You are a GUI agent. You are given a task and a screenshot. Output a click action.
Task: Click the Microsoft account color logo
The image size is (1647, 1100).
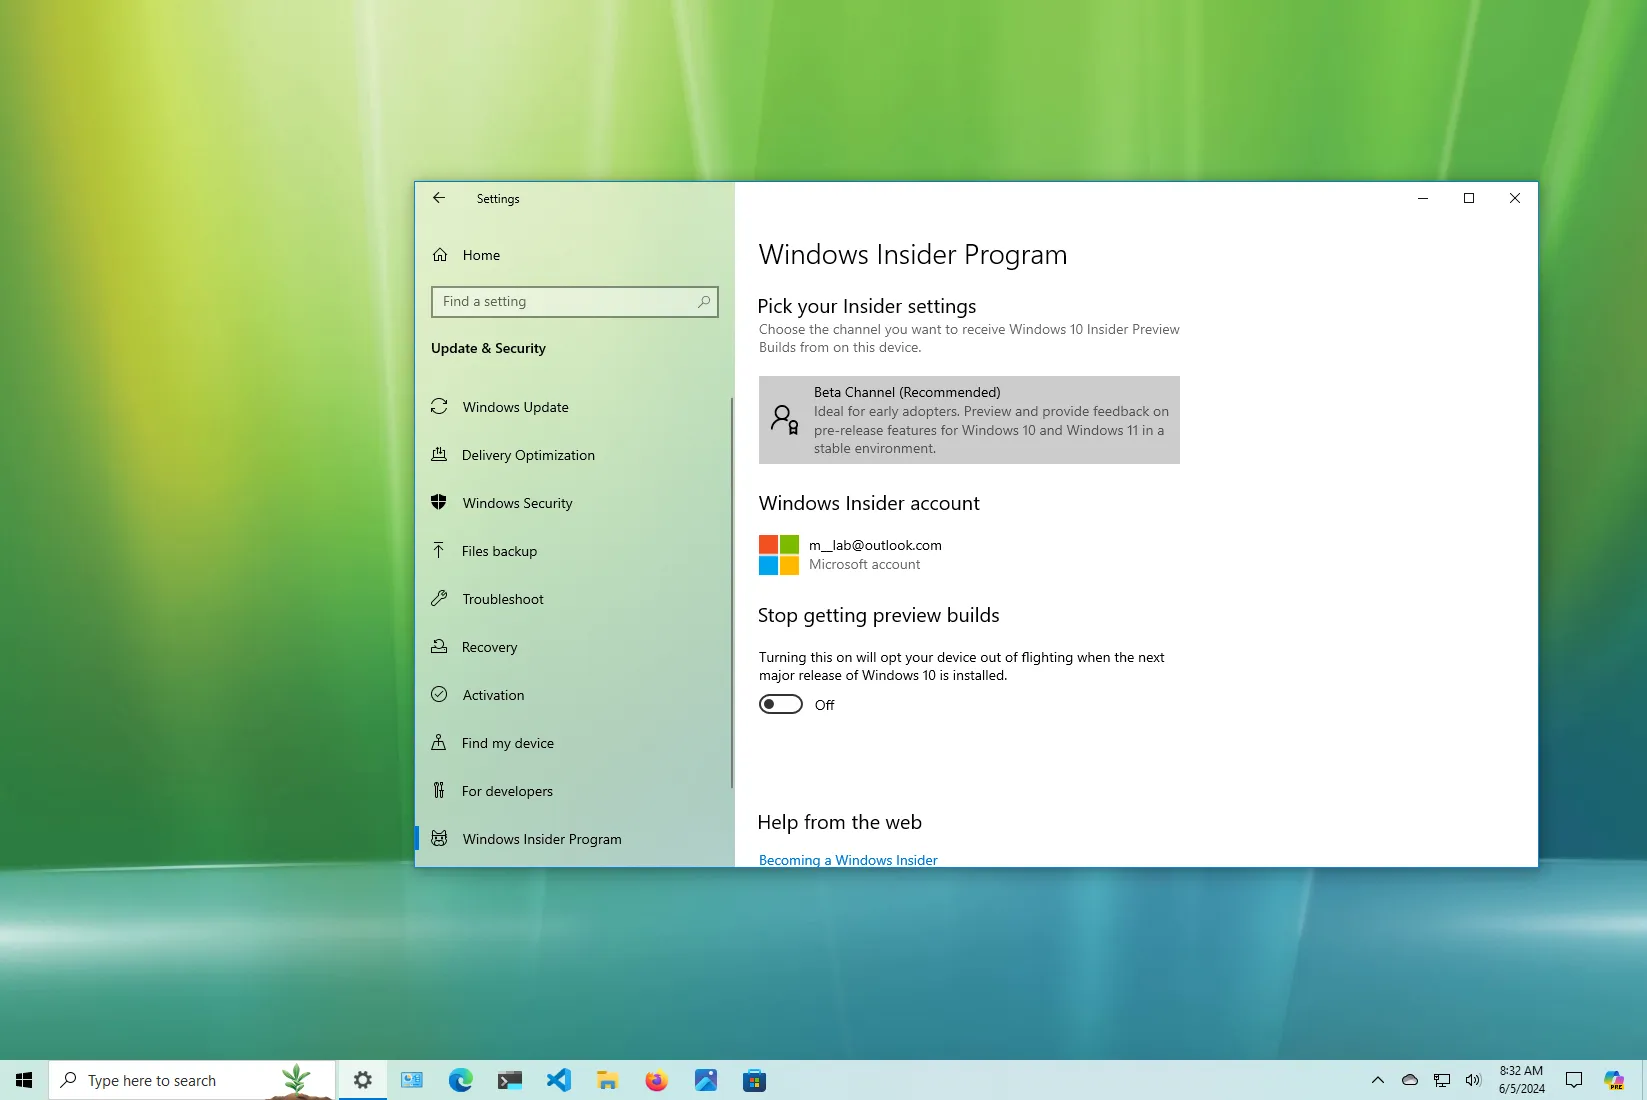coord(778,554)
